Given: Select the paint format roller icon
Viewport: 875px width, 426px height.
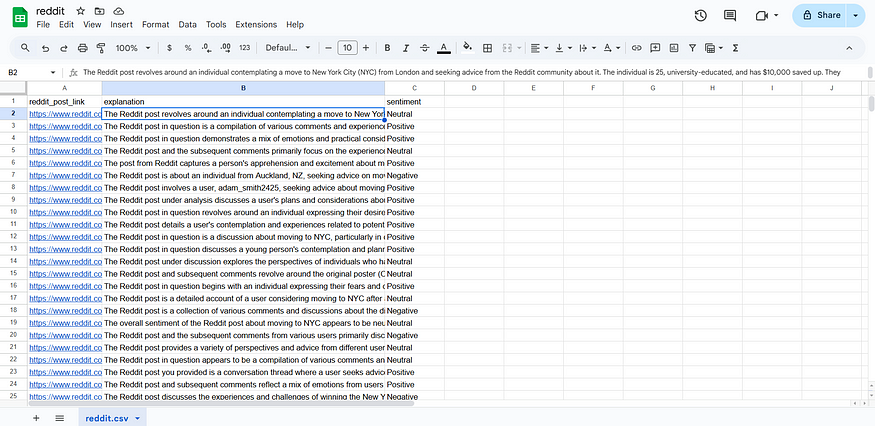Looking at the screenshot, I should 101,48.
